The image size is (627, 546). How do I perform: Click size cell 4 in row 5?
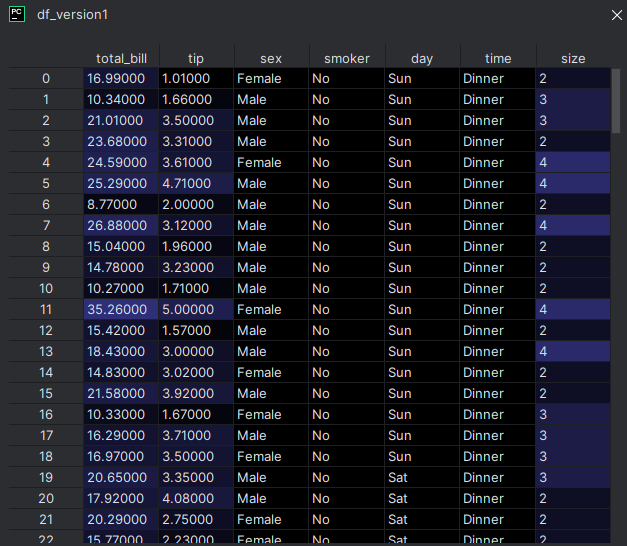573,184
